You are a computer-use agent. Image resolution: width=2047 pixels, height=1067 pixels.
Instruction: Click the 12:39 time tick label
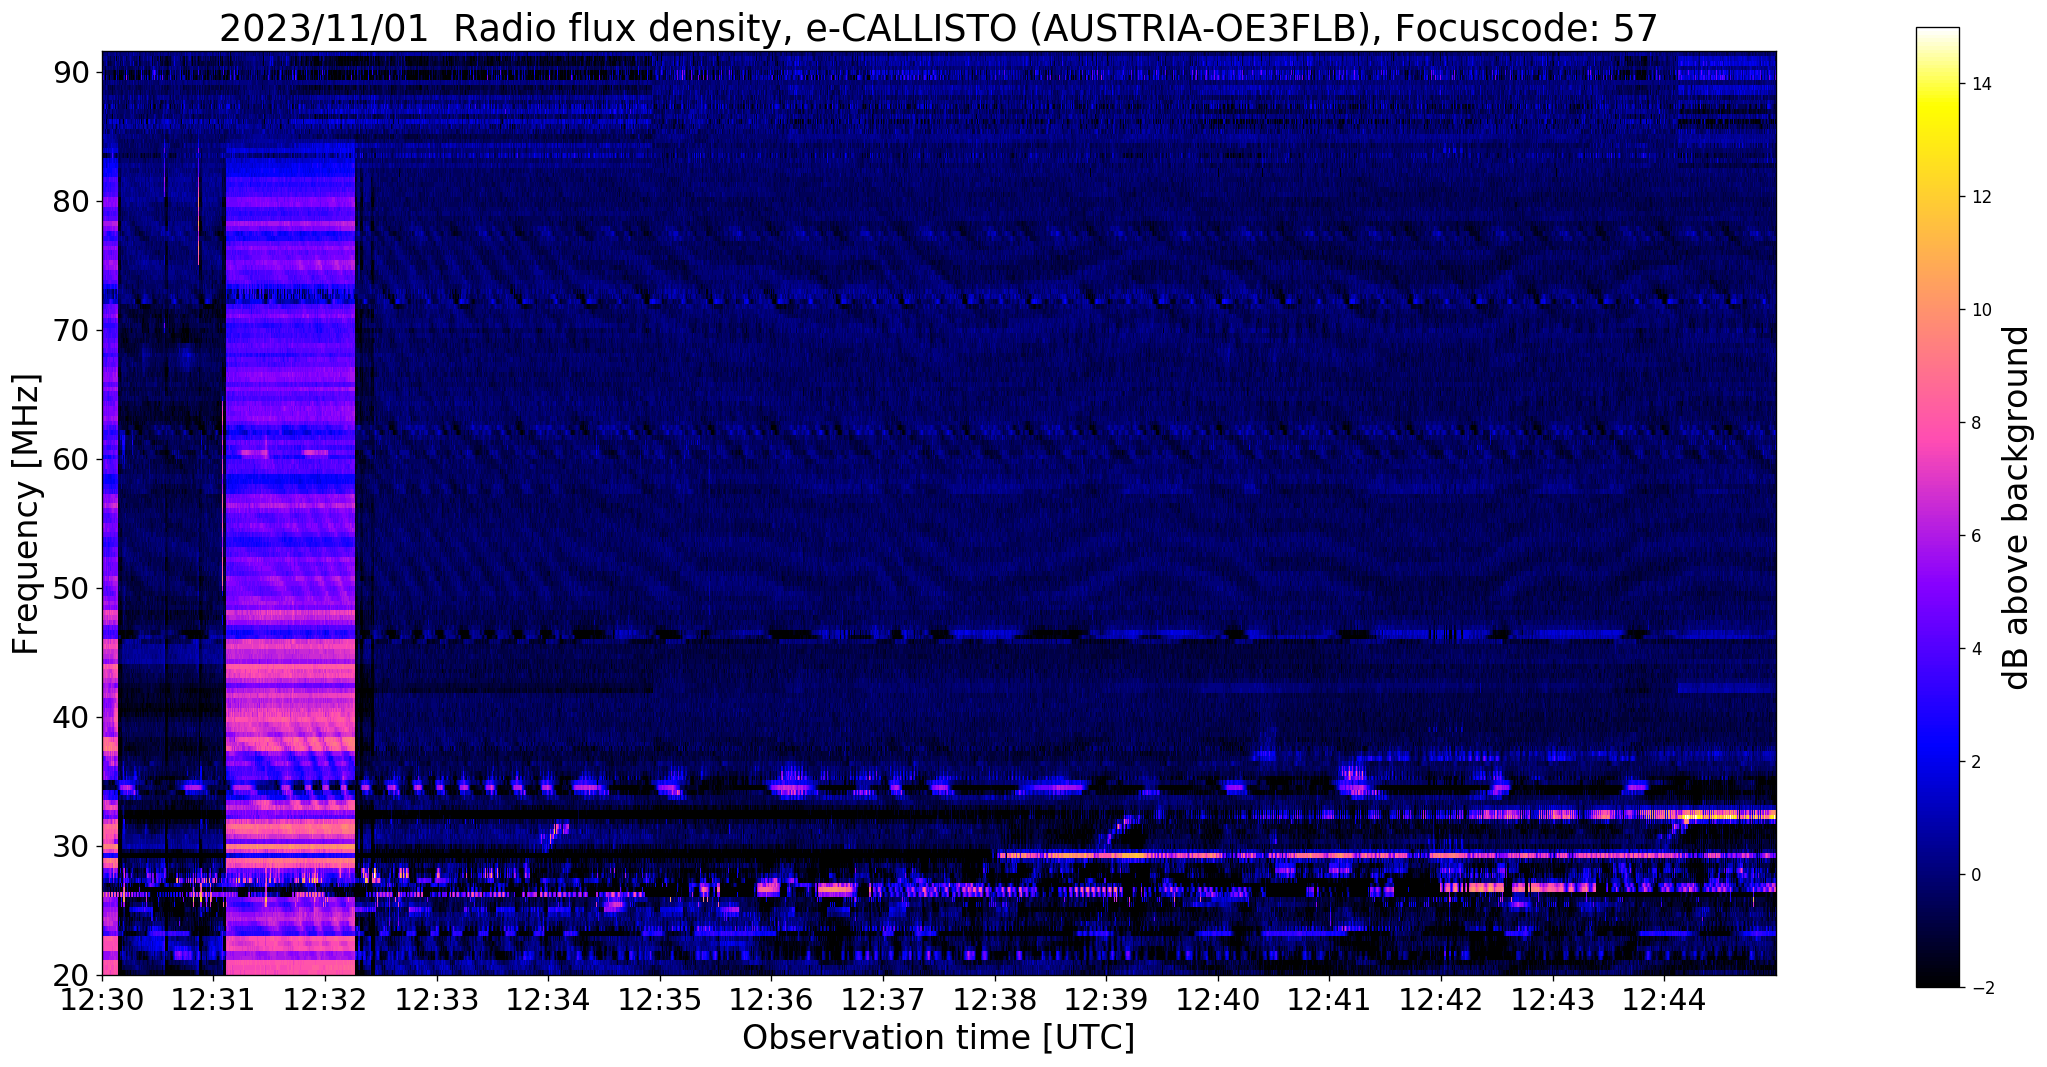[x=1107, y=999]
